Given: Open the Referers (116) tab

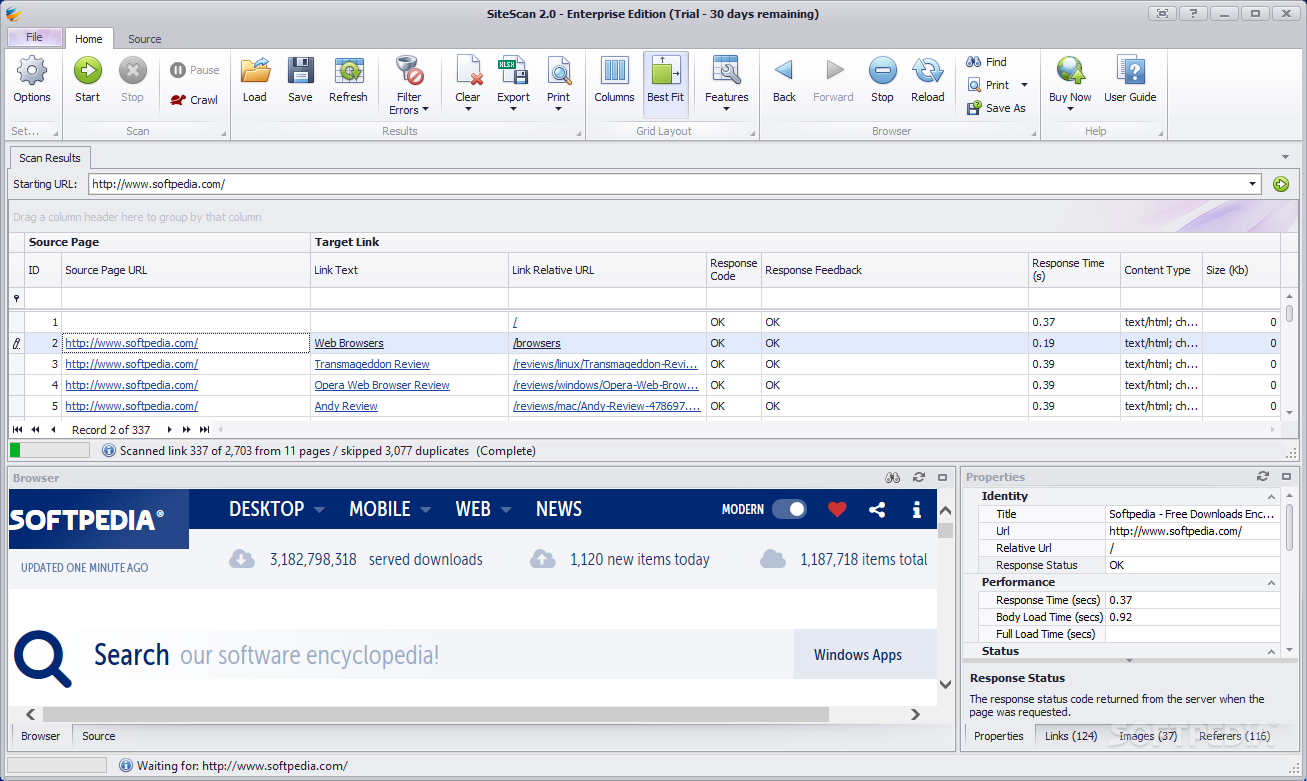Looking at the screenshot, I should point(1235,736).
